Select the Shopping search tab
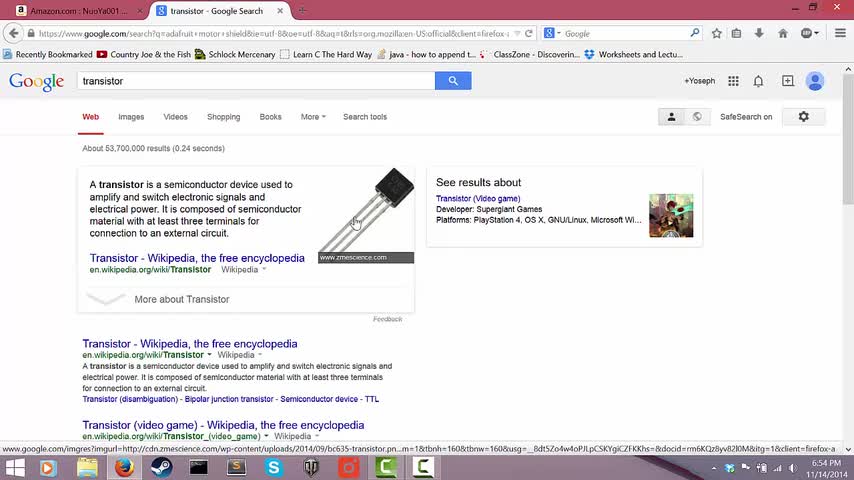Image resolution: width=854 pixels, height=480 pixels. 223,117
